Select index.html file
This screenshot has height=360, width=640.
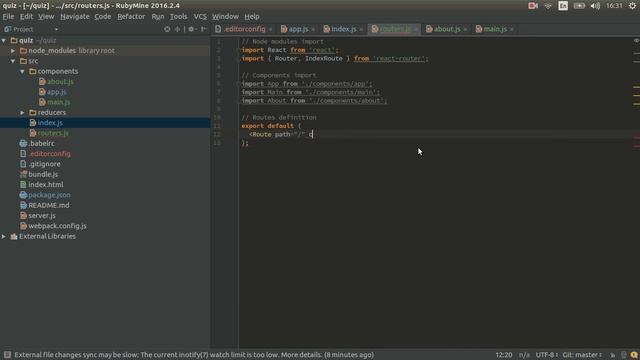coord(45,184)
